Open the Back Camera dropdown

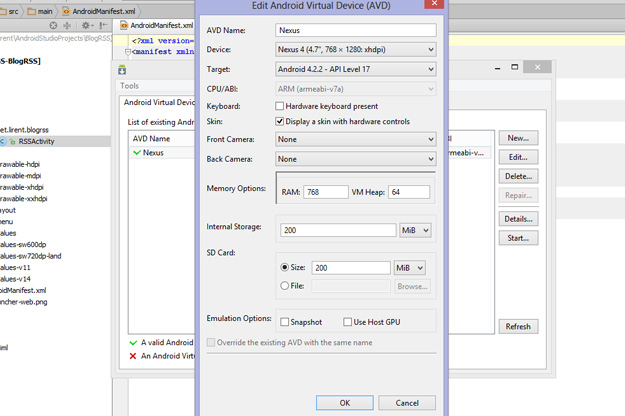pyautogui.click(x=356, y=159)
